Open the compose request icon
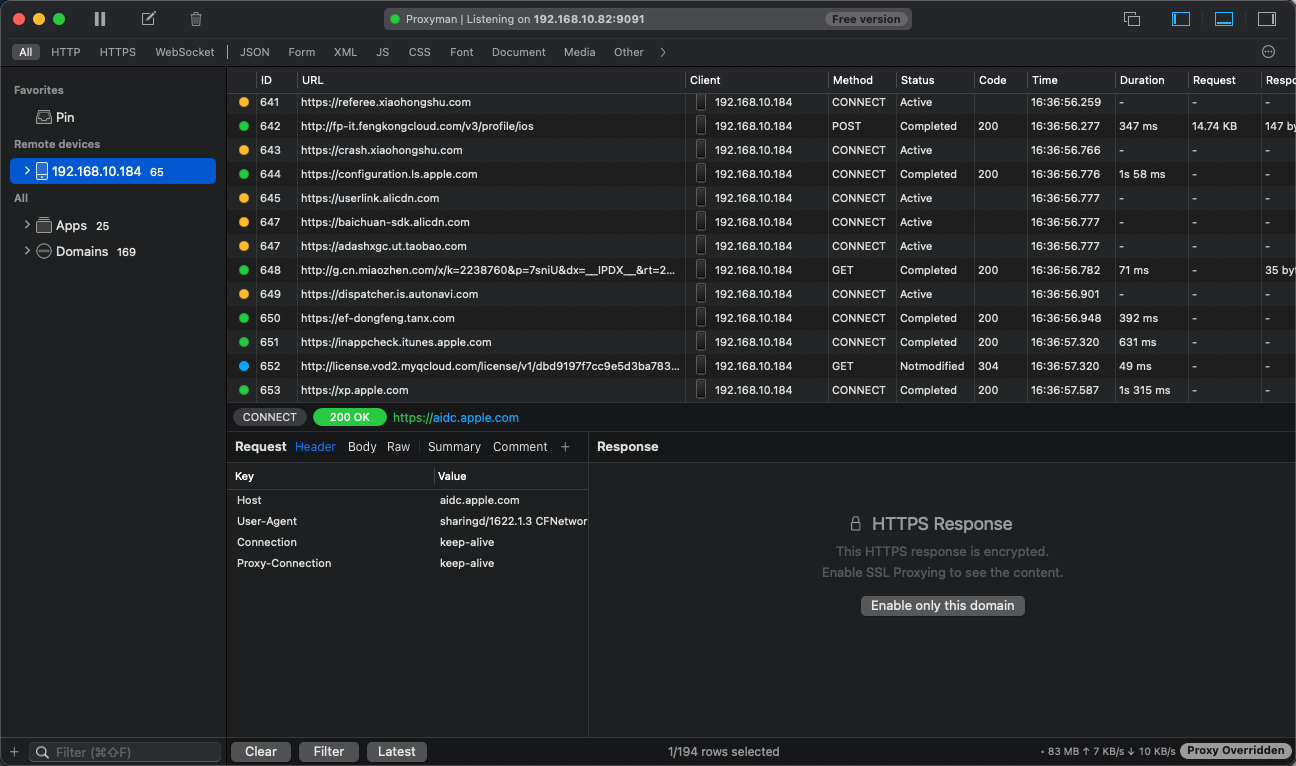This screenshot has width=1296, height=766. pos(148,19)
